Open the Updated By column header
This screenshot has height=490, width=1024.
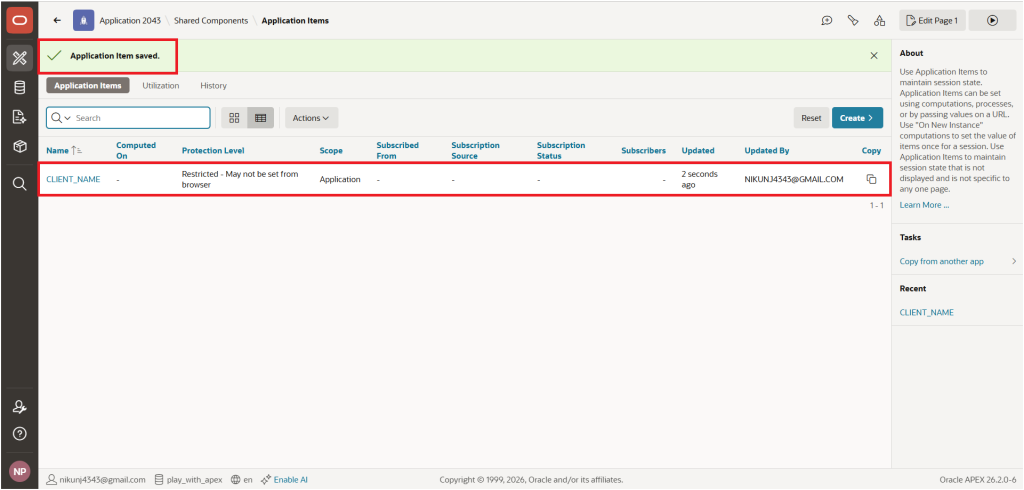(x=767, y=150)
